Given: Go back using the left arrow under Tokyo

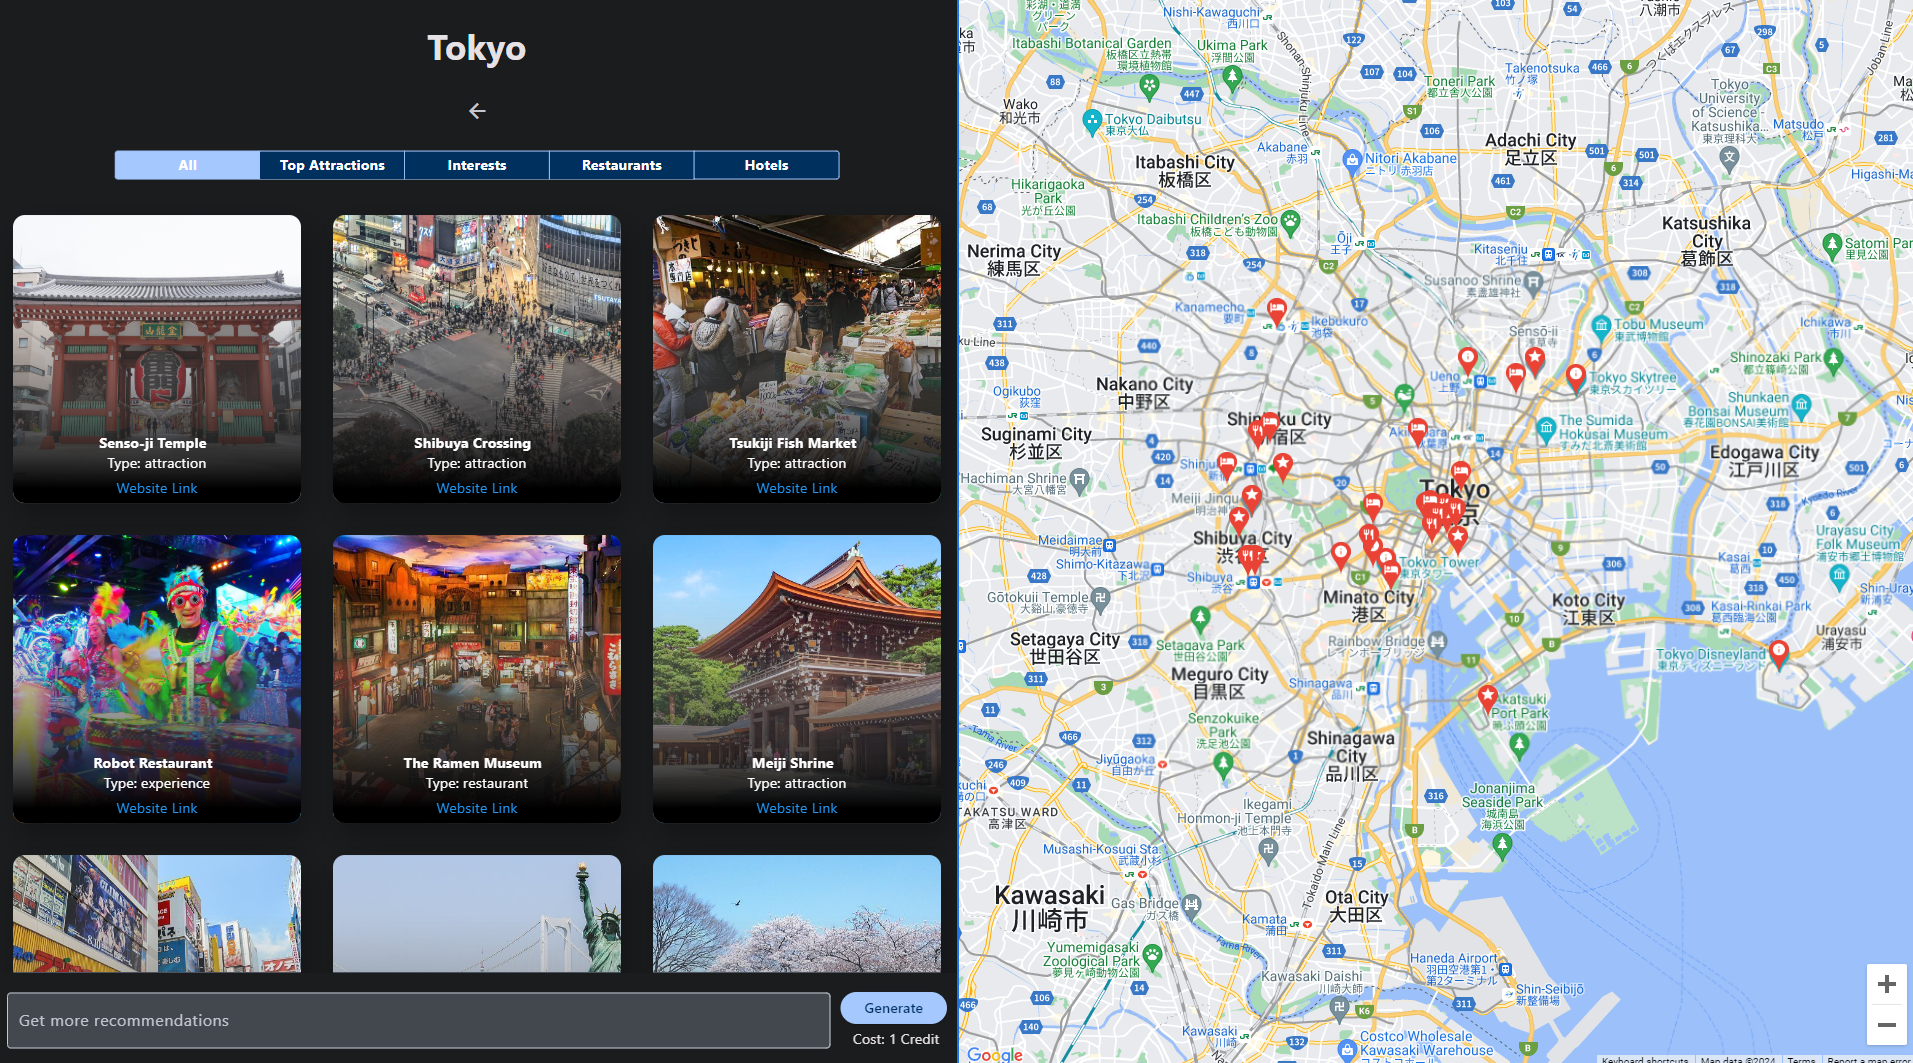Looking at the screenshot, I should (x=477, y=111).
